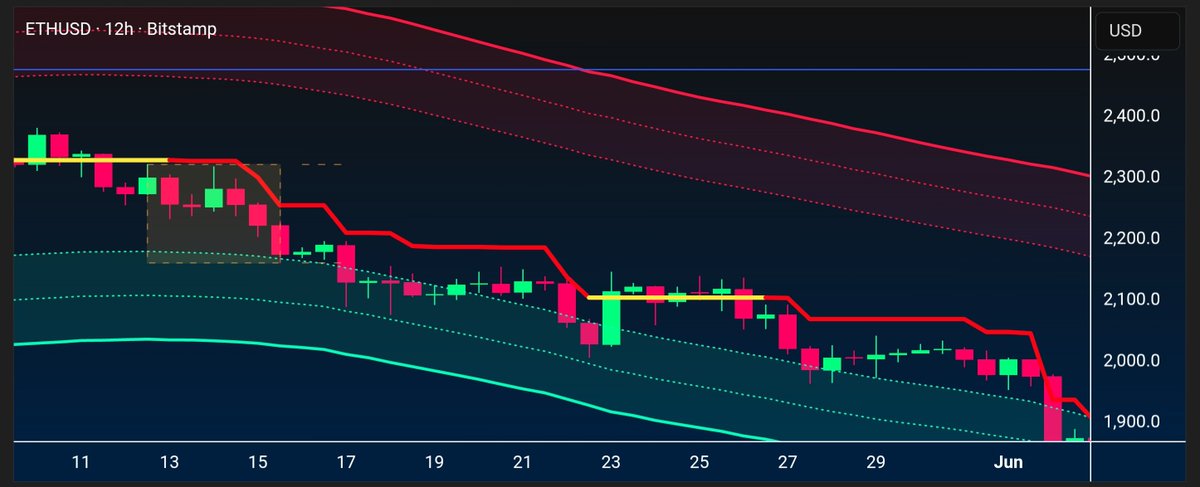Click the date label 29
This screenshot has height=487, width=1200.
click(875, 462)
